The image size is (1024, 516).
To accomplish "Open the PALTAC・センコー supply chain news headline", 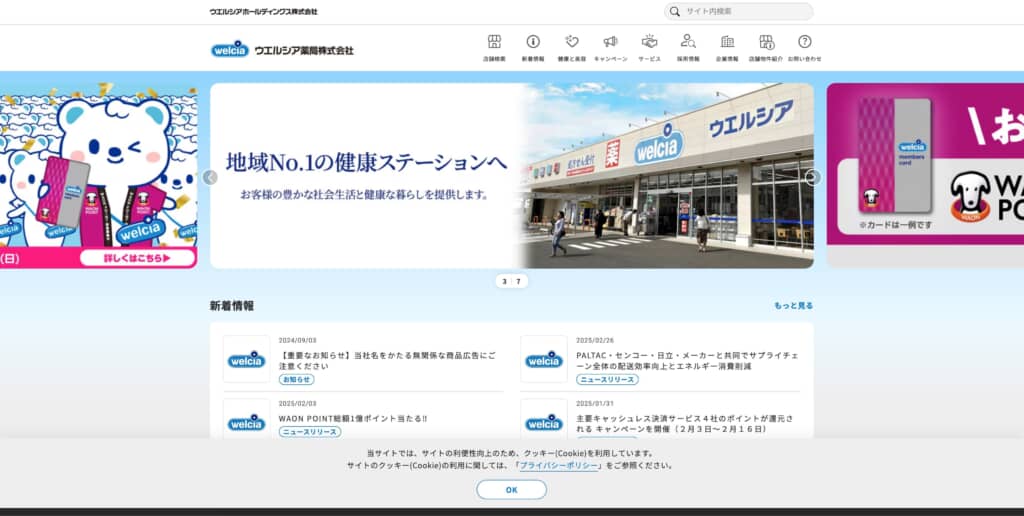I will 687,361.
